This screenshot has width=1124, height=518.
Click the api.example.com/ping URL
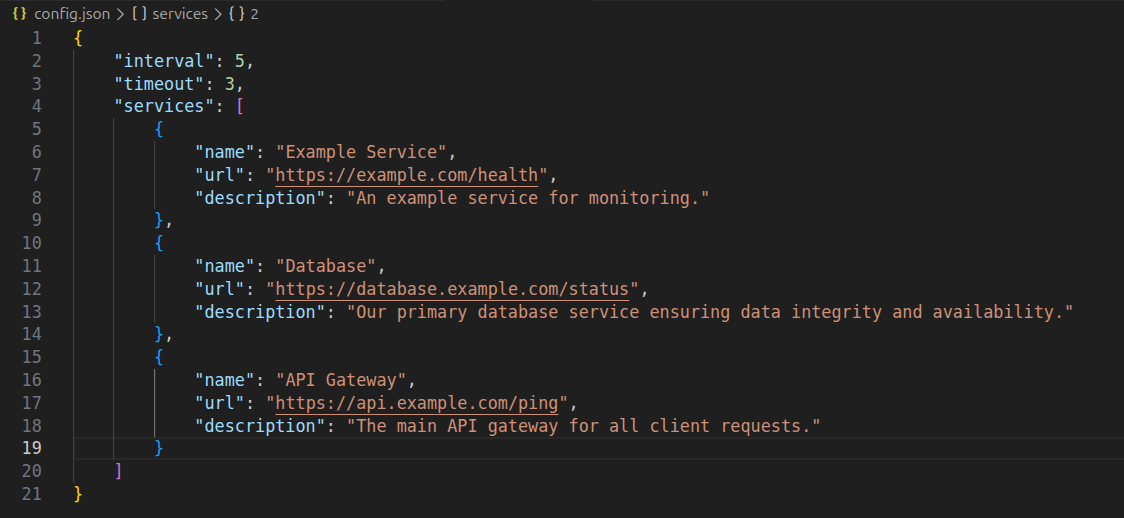(x=422, y=403)
